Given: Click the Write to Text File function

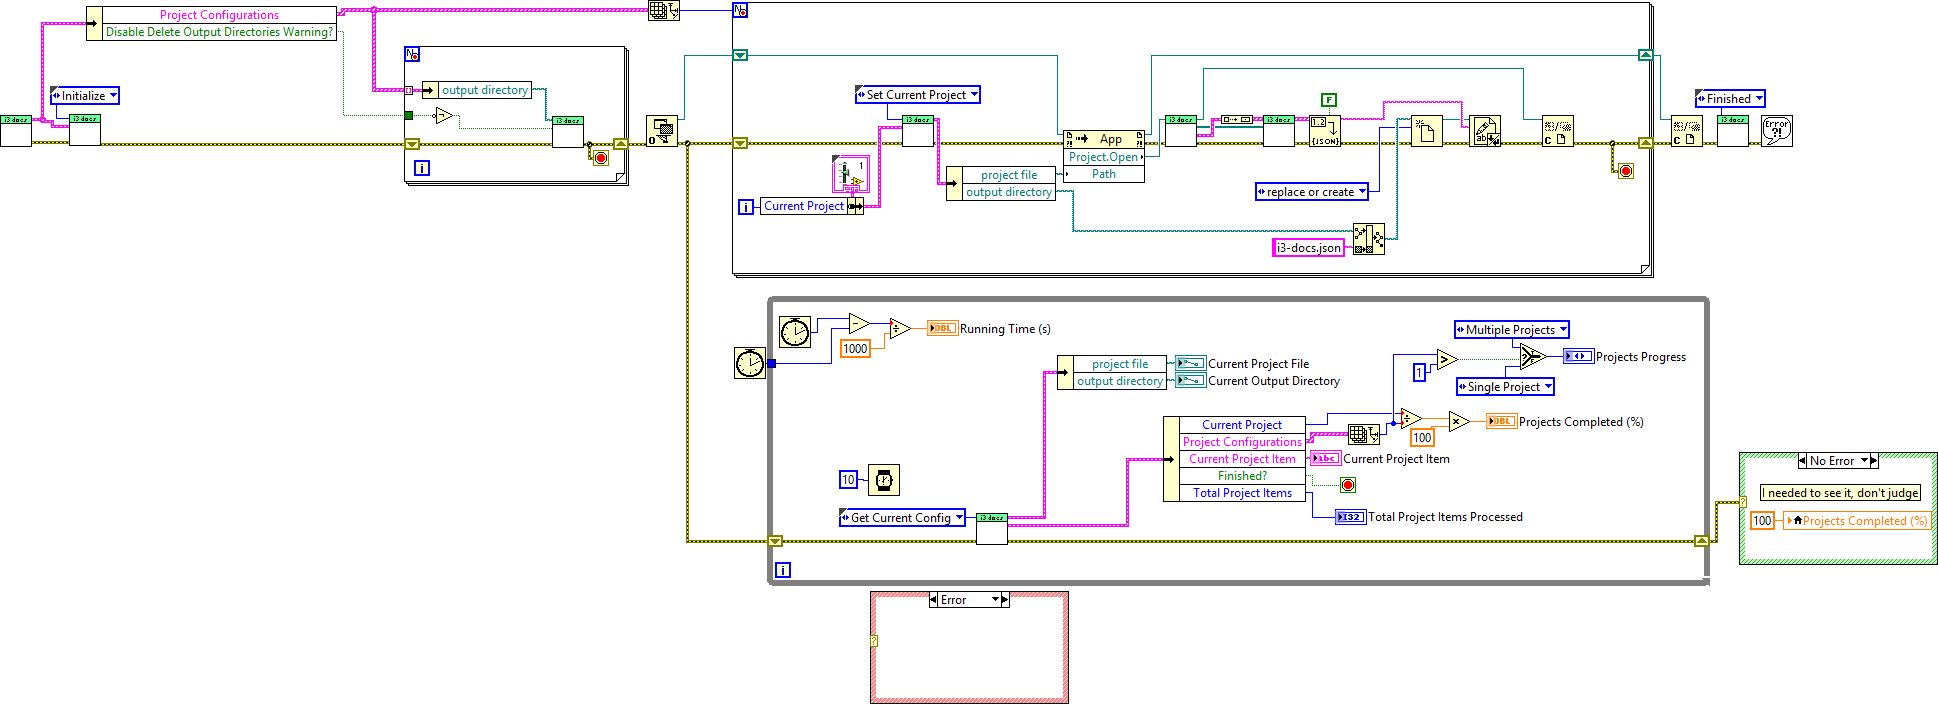Looking at the screenshot, I should 1485,131.
